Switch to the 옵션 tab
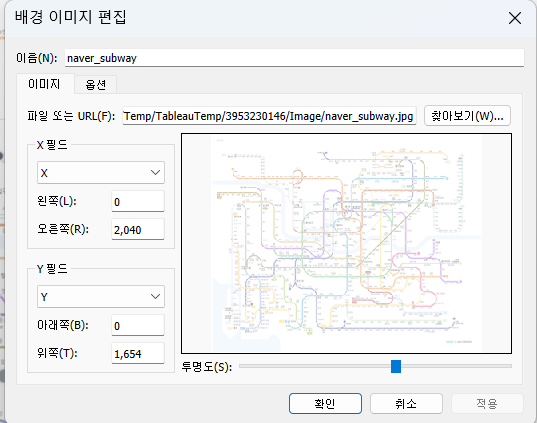The height and width of the screenshot is (423, 537). pyautogui.click(x=96, y=85)
